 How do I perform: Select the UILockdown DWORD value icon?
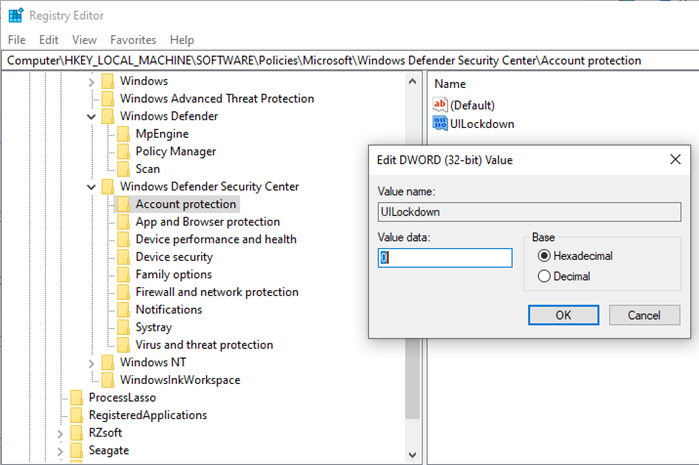(441, 123)
